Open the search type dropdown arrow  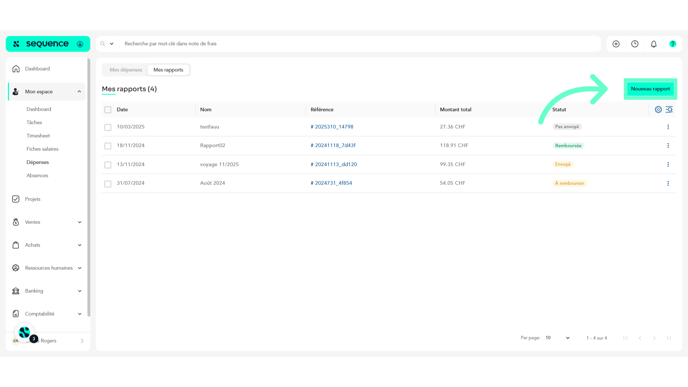(111, 44)
